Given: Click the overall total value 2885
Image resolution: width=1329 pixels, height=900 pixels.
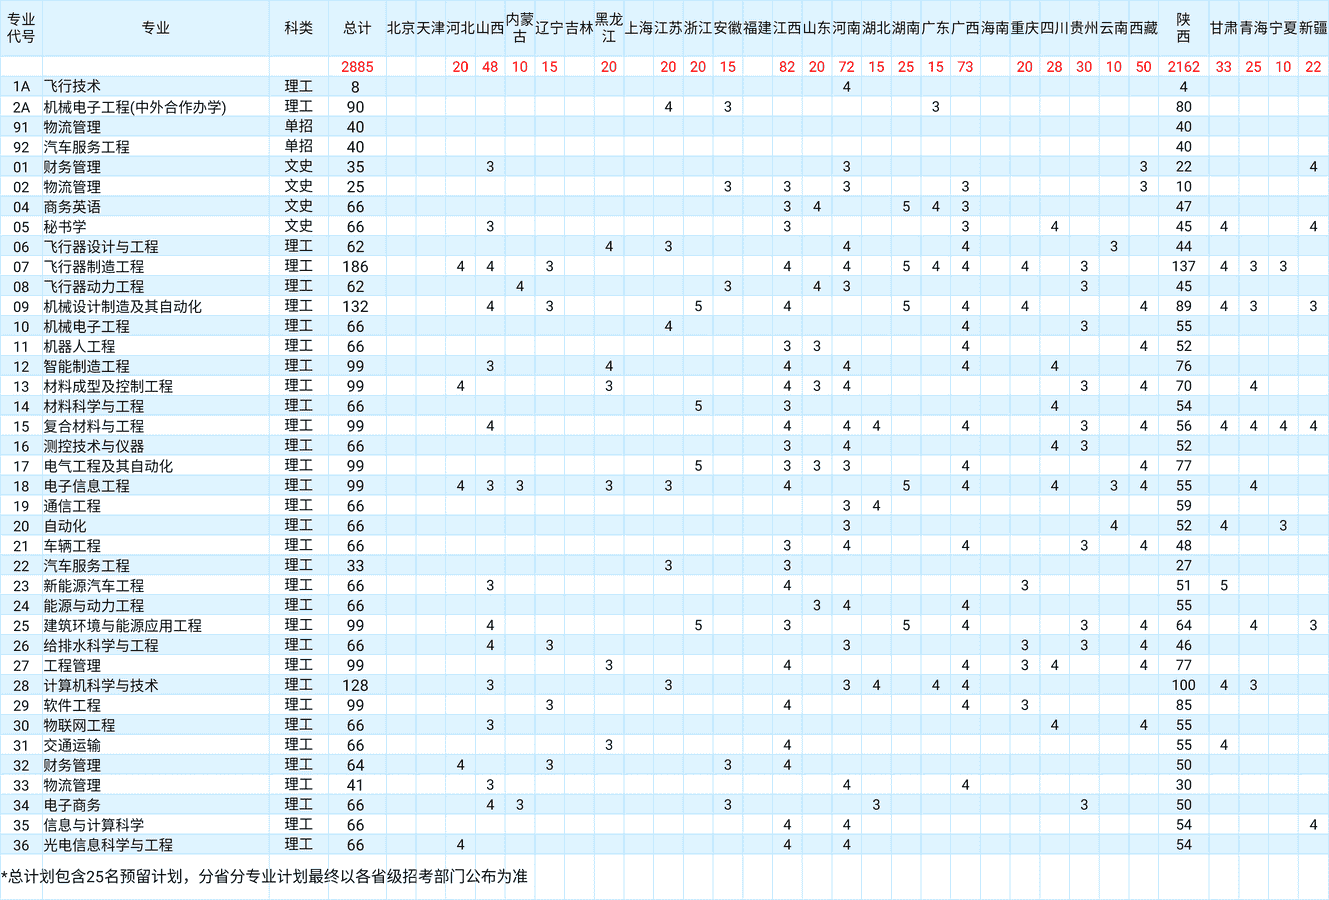Looking at the screenshot, I should point(356,67).
